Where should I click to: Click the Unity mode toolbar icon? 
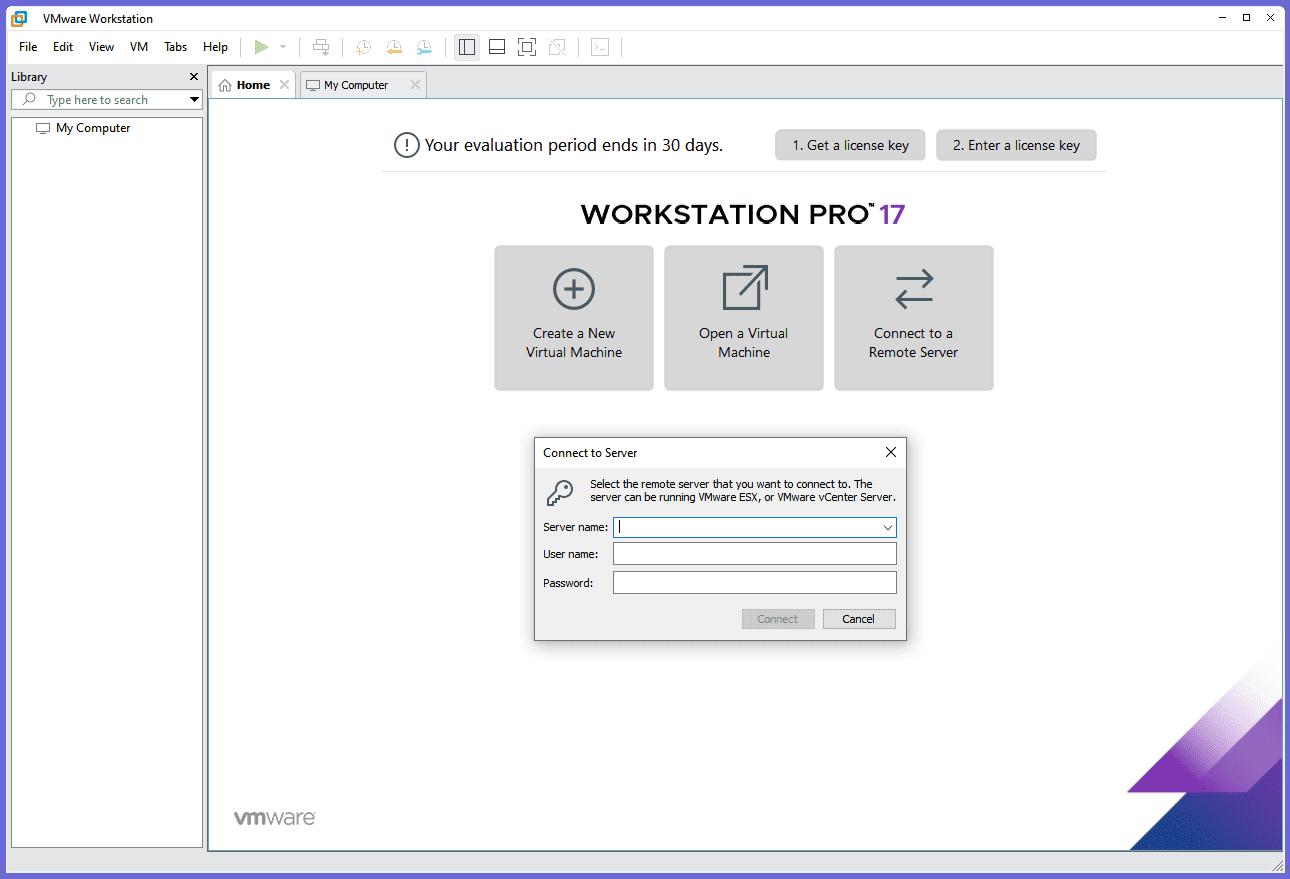pos(557,47)
